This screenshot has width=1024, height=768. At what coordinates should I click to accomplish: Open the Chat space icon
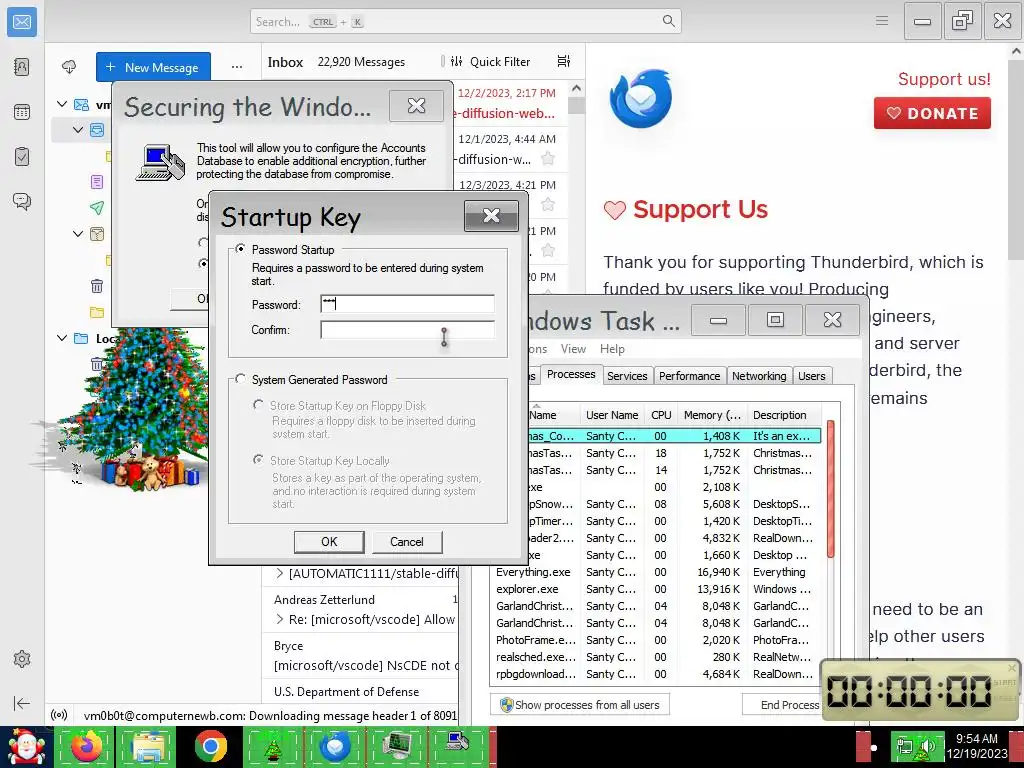[22, 201]
